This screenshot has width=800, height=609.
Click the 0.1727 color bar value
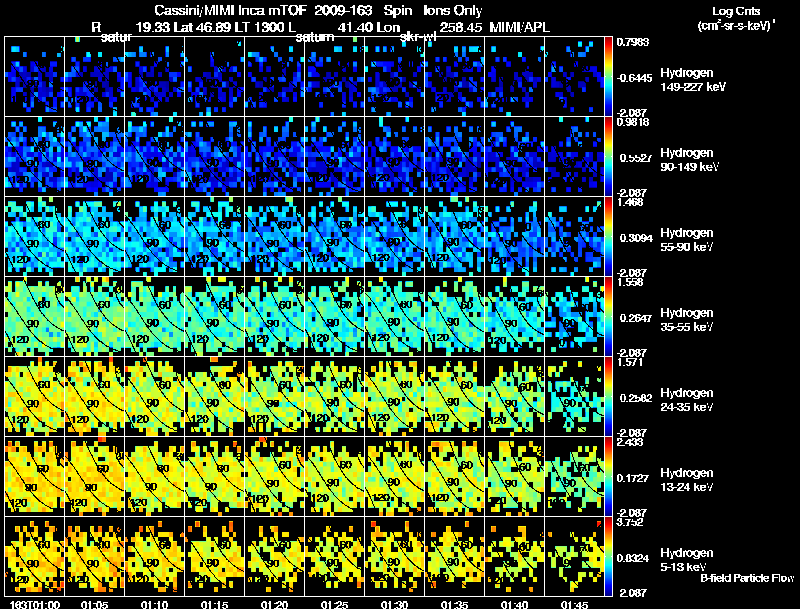click(x=633, y=478)
